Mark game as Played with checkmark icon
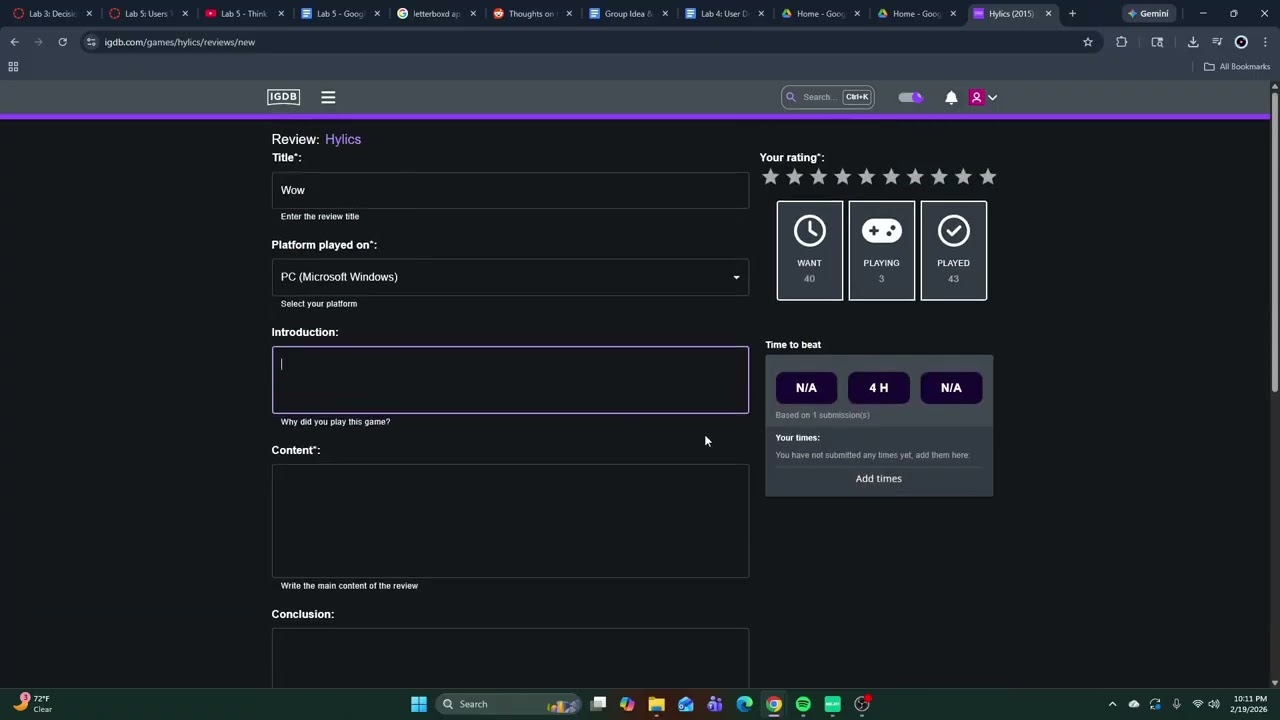1280x720 pixels. 953,250
